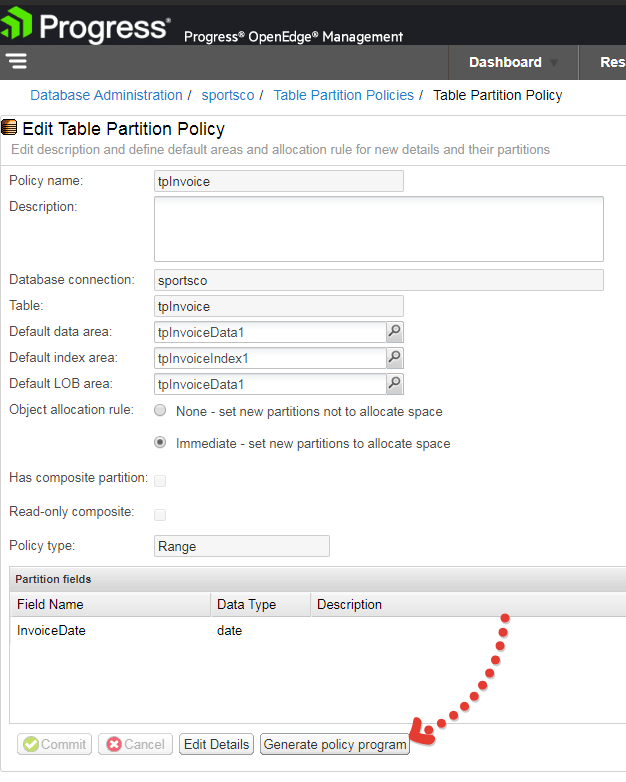Open lookup for Default data area
The height and width of the screenshot is (782, 626).
tap(395, 332)
